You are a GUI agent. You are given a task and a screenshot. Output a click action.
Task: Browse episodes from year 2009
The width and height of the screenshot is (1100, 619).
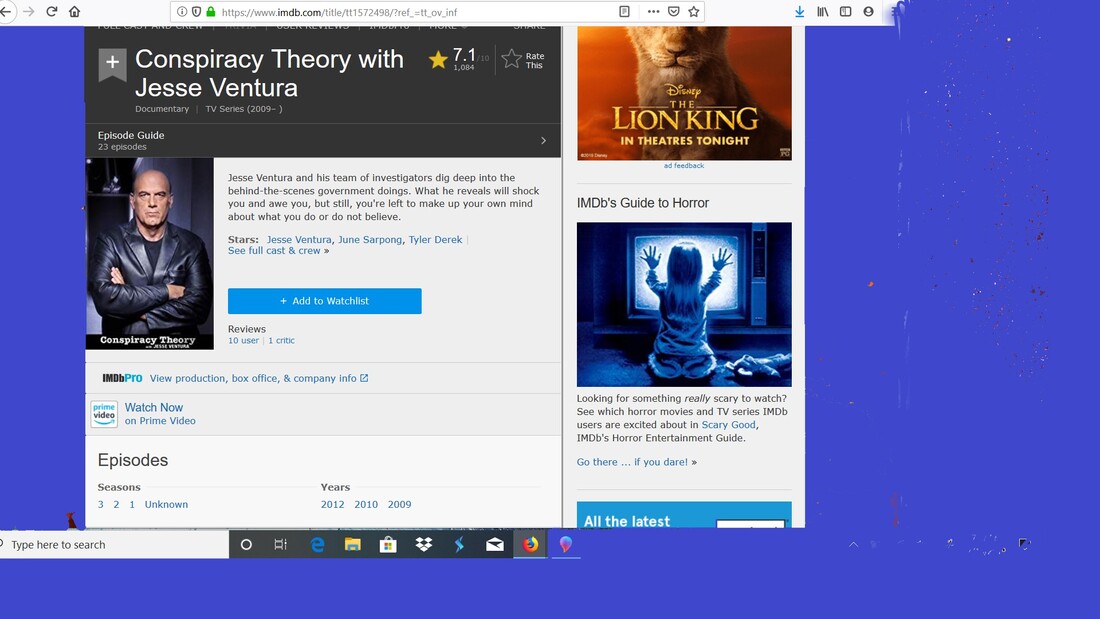pos(400,505)
